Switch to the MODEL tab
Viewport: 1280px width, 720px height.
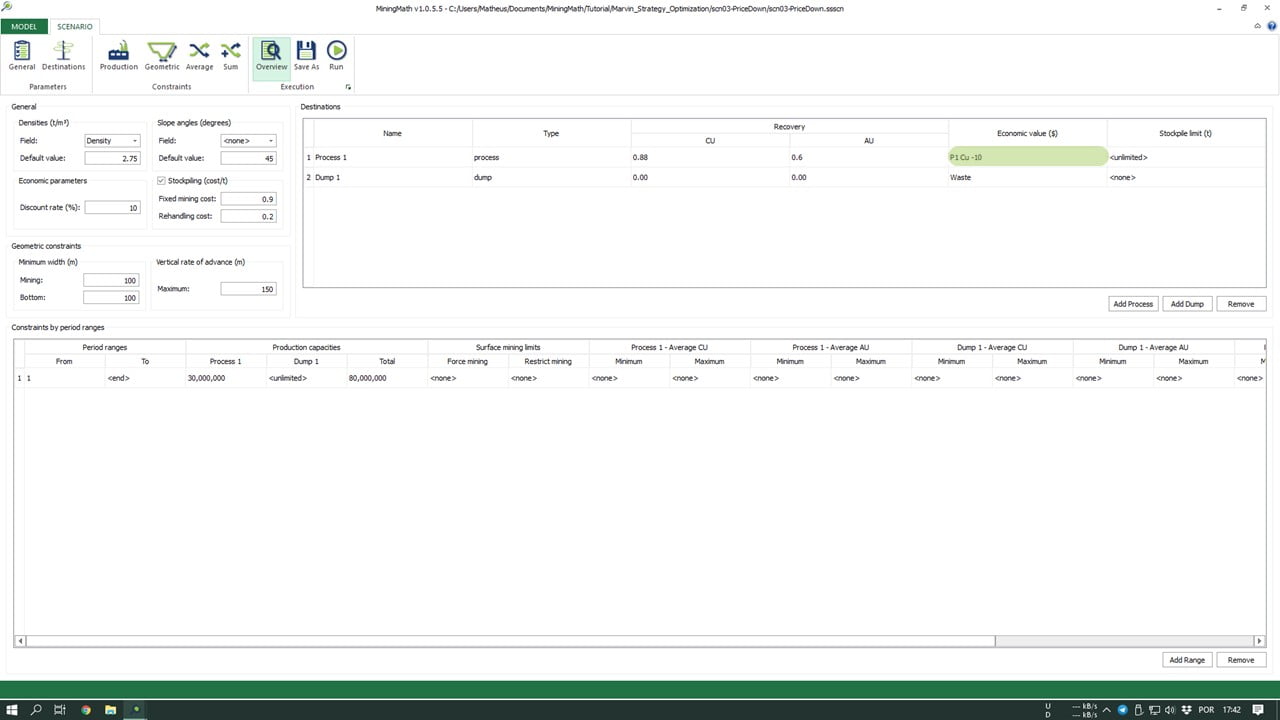coord(24,26)
